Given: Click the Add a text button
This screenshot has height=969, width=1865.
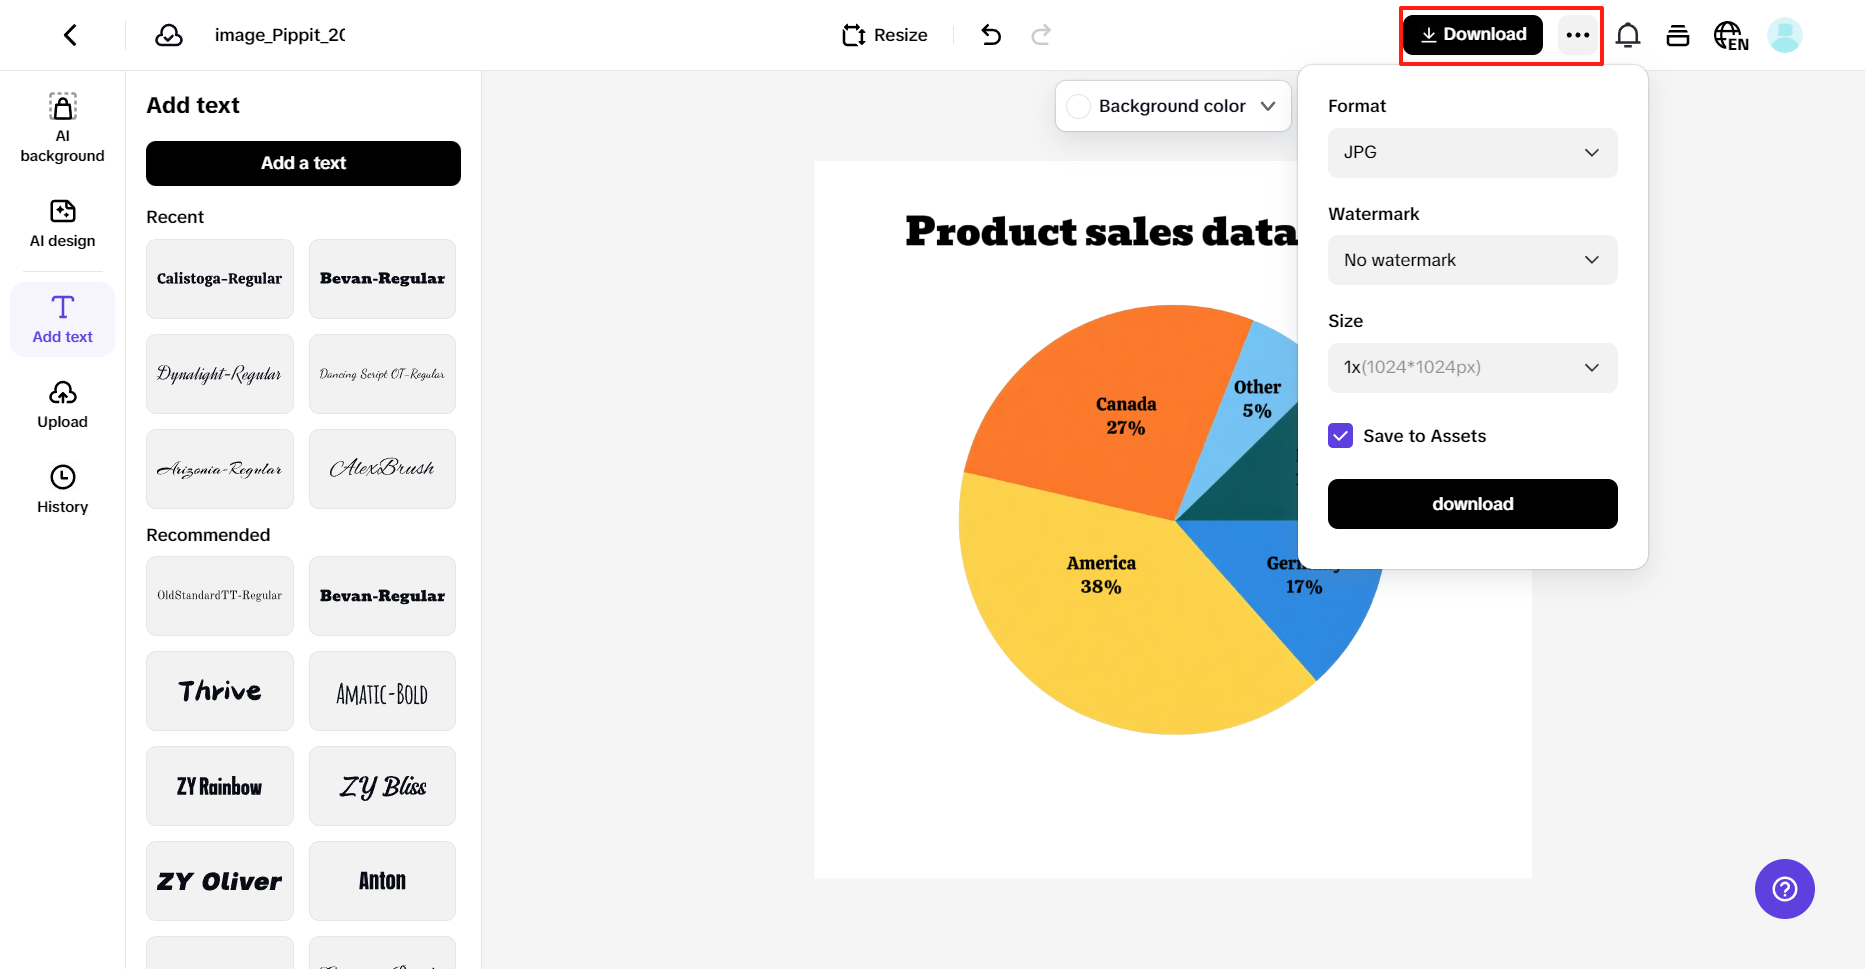Looking at the screenshot, I should click(x=303, y=163).
